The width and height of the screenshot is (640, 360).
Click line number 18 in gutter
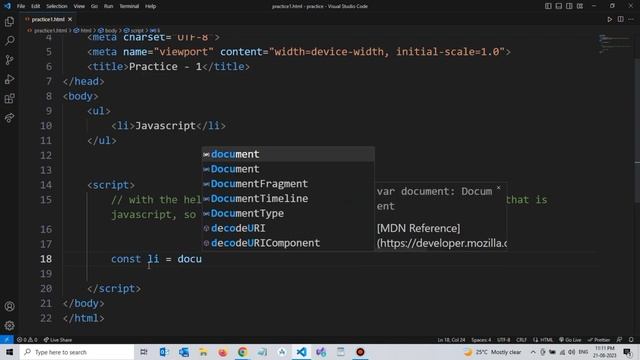(46, 259)
